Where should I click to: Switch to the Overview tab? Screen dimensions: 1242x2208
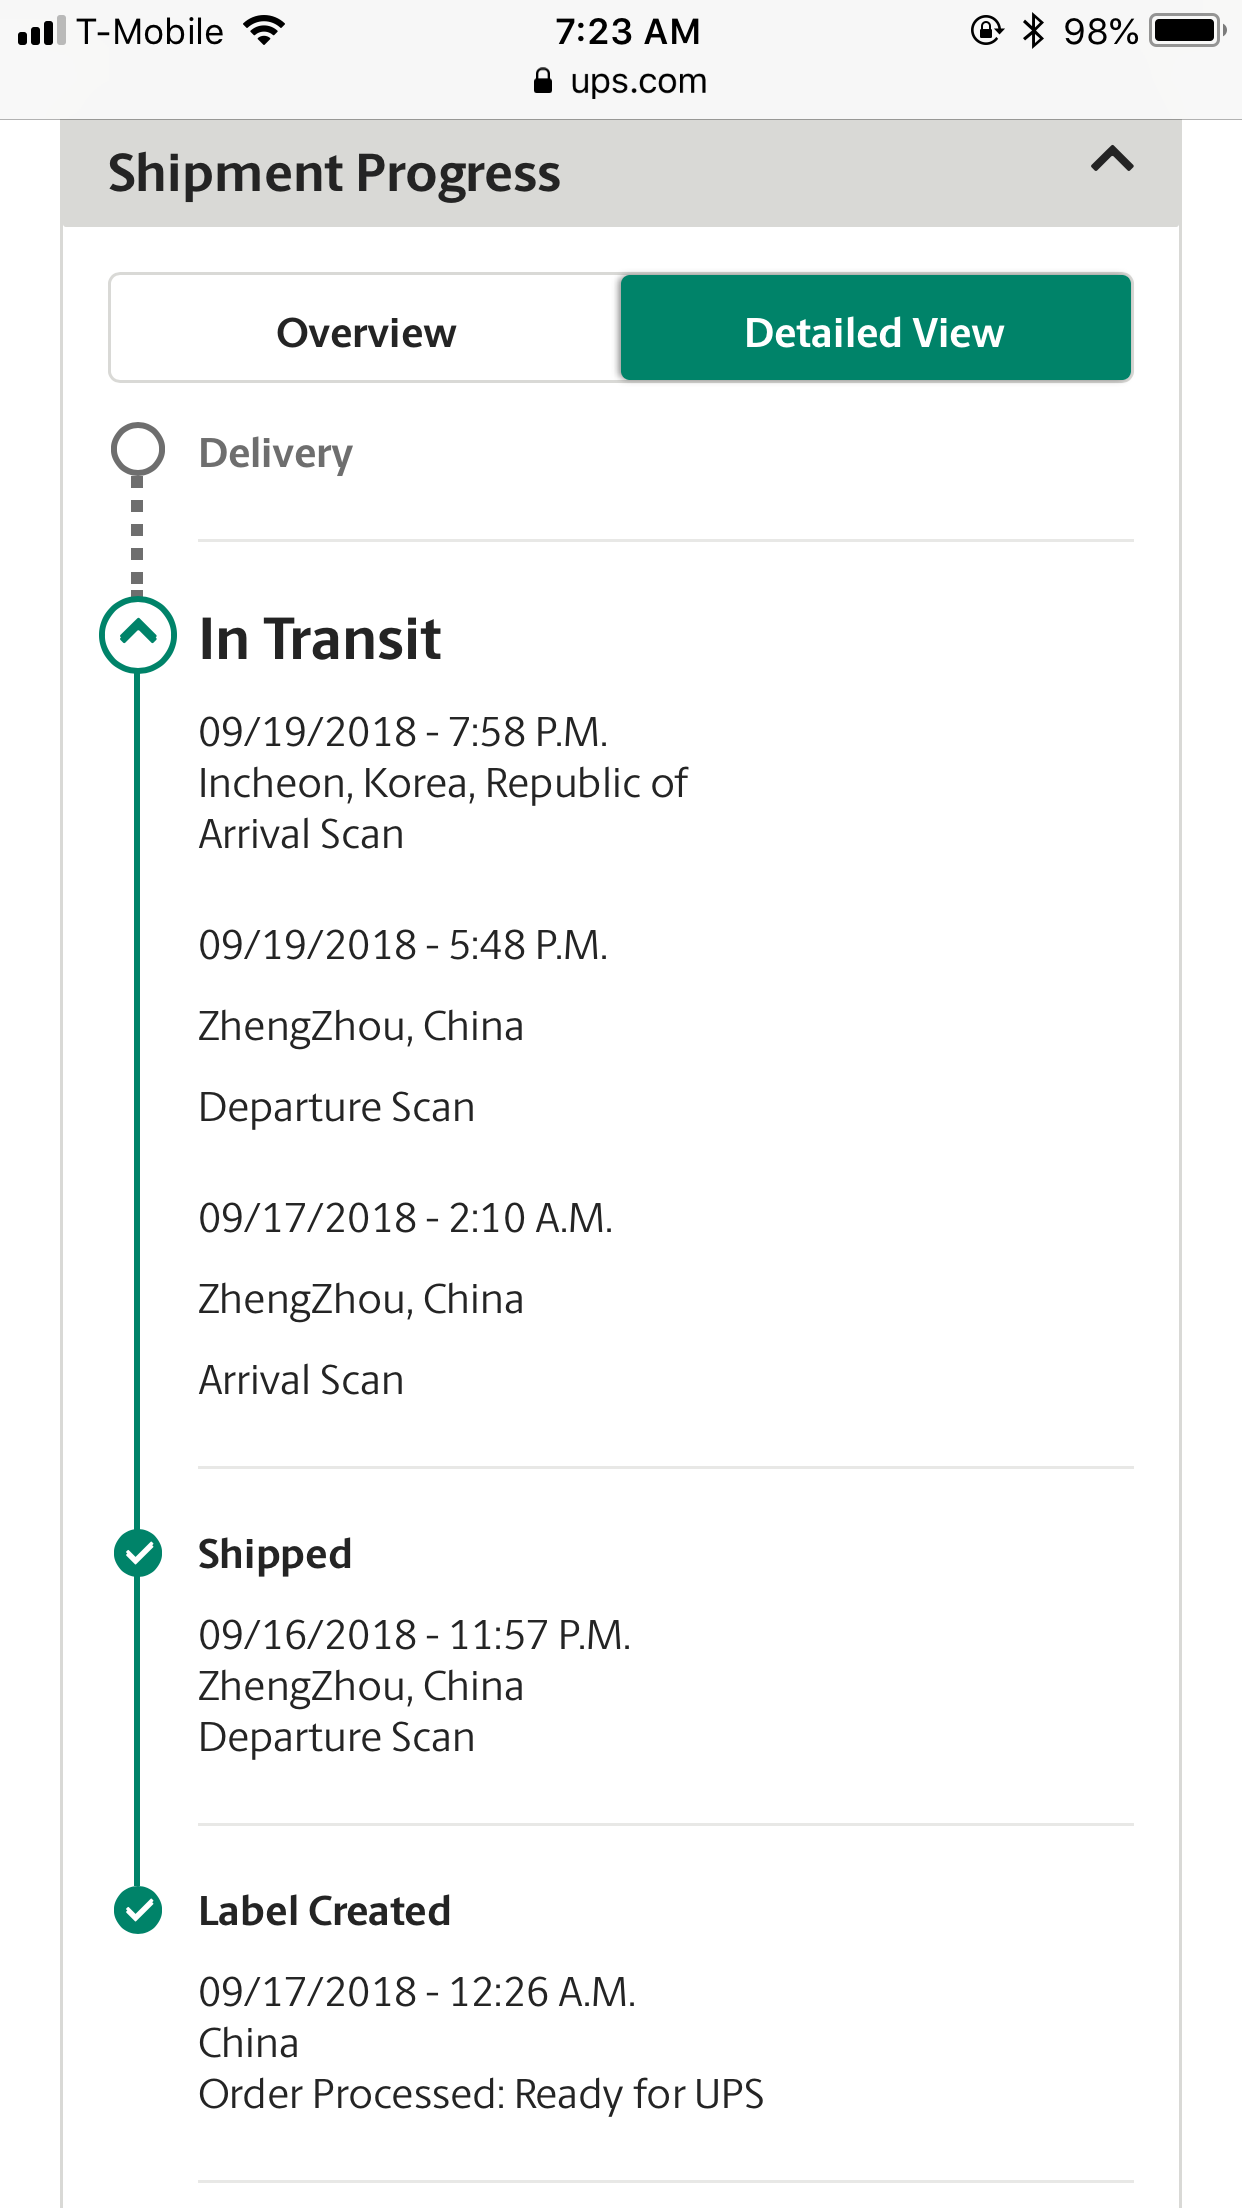[x=366, y=332]
